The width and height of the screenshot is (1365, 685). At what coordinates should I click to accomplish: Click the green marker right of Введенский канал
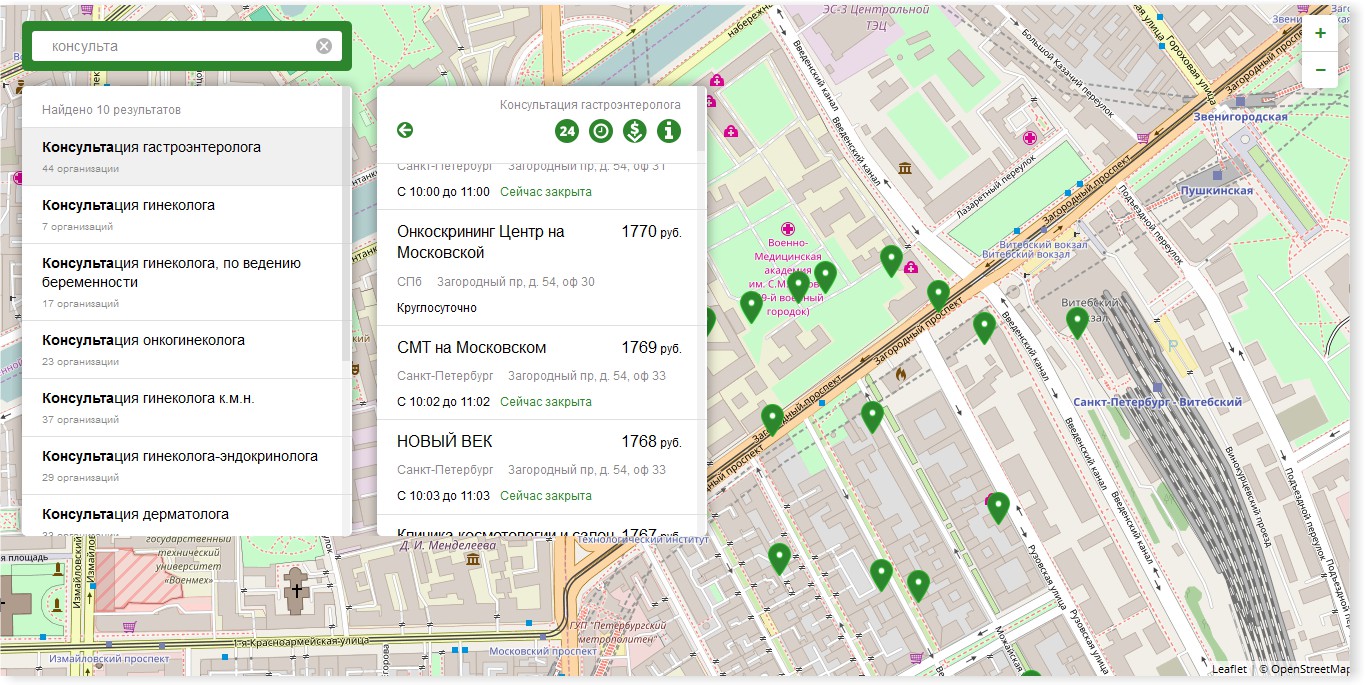pyautogui.click(x=984, y=328)
